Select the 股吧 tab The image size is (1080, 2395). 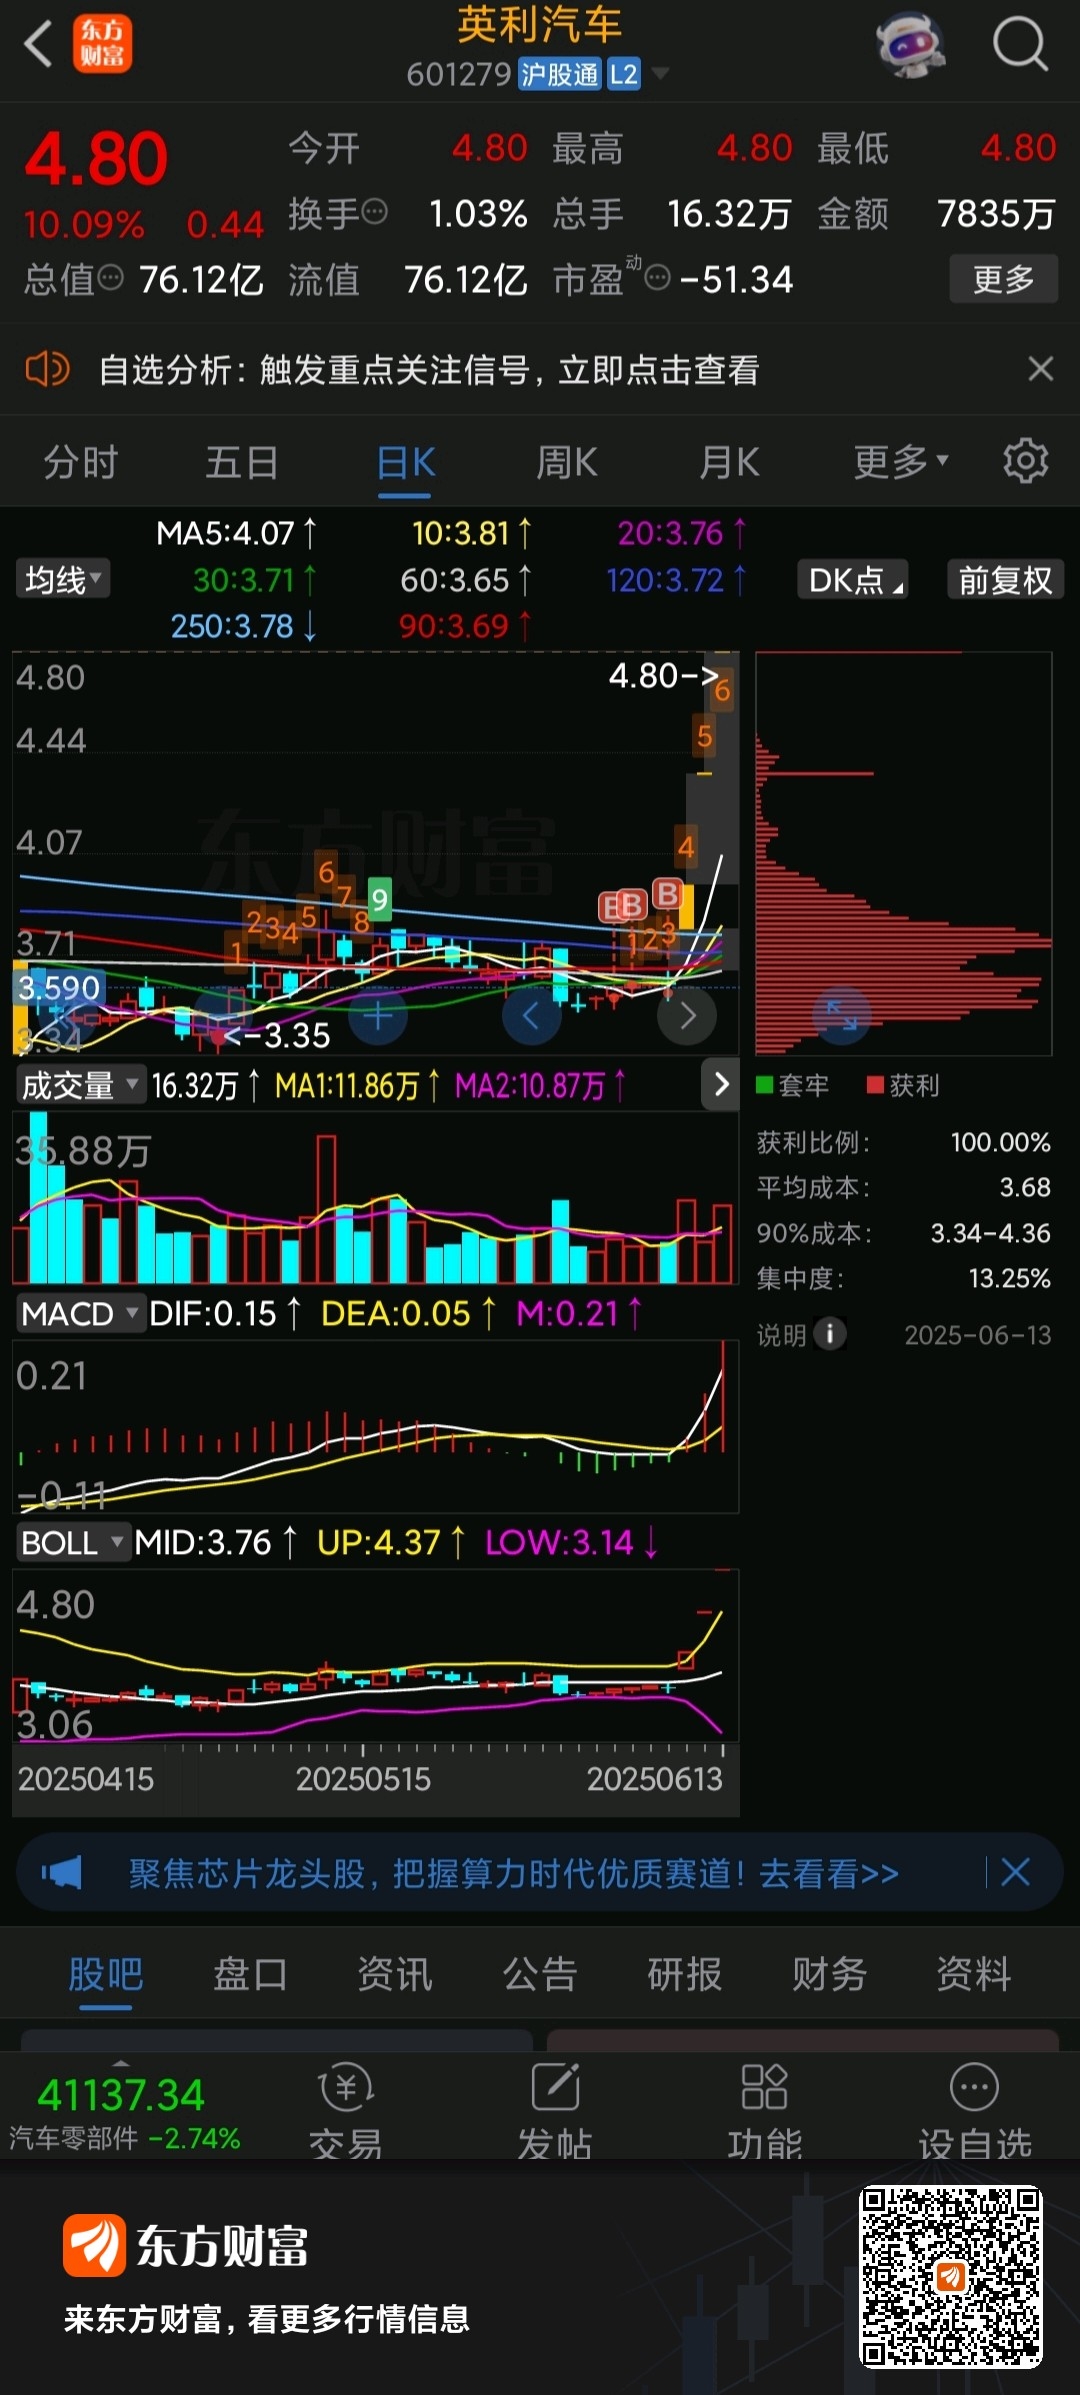[x=106, y=1974]
